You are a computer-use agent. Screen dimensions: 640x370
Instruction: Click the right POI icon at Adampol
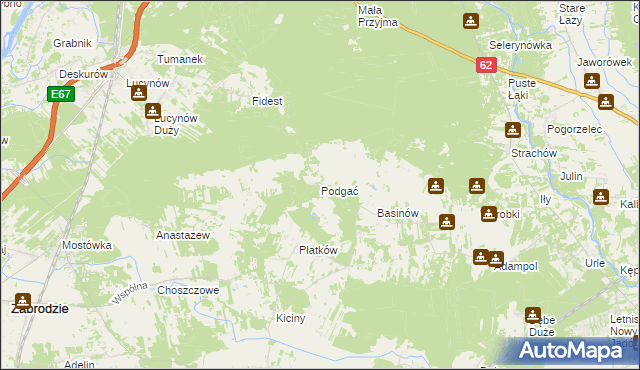496,259
